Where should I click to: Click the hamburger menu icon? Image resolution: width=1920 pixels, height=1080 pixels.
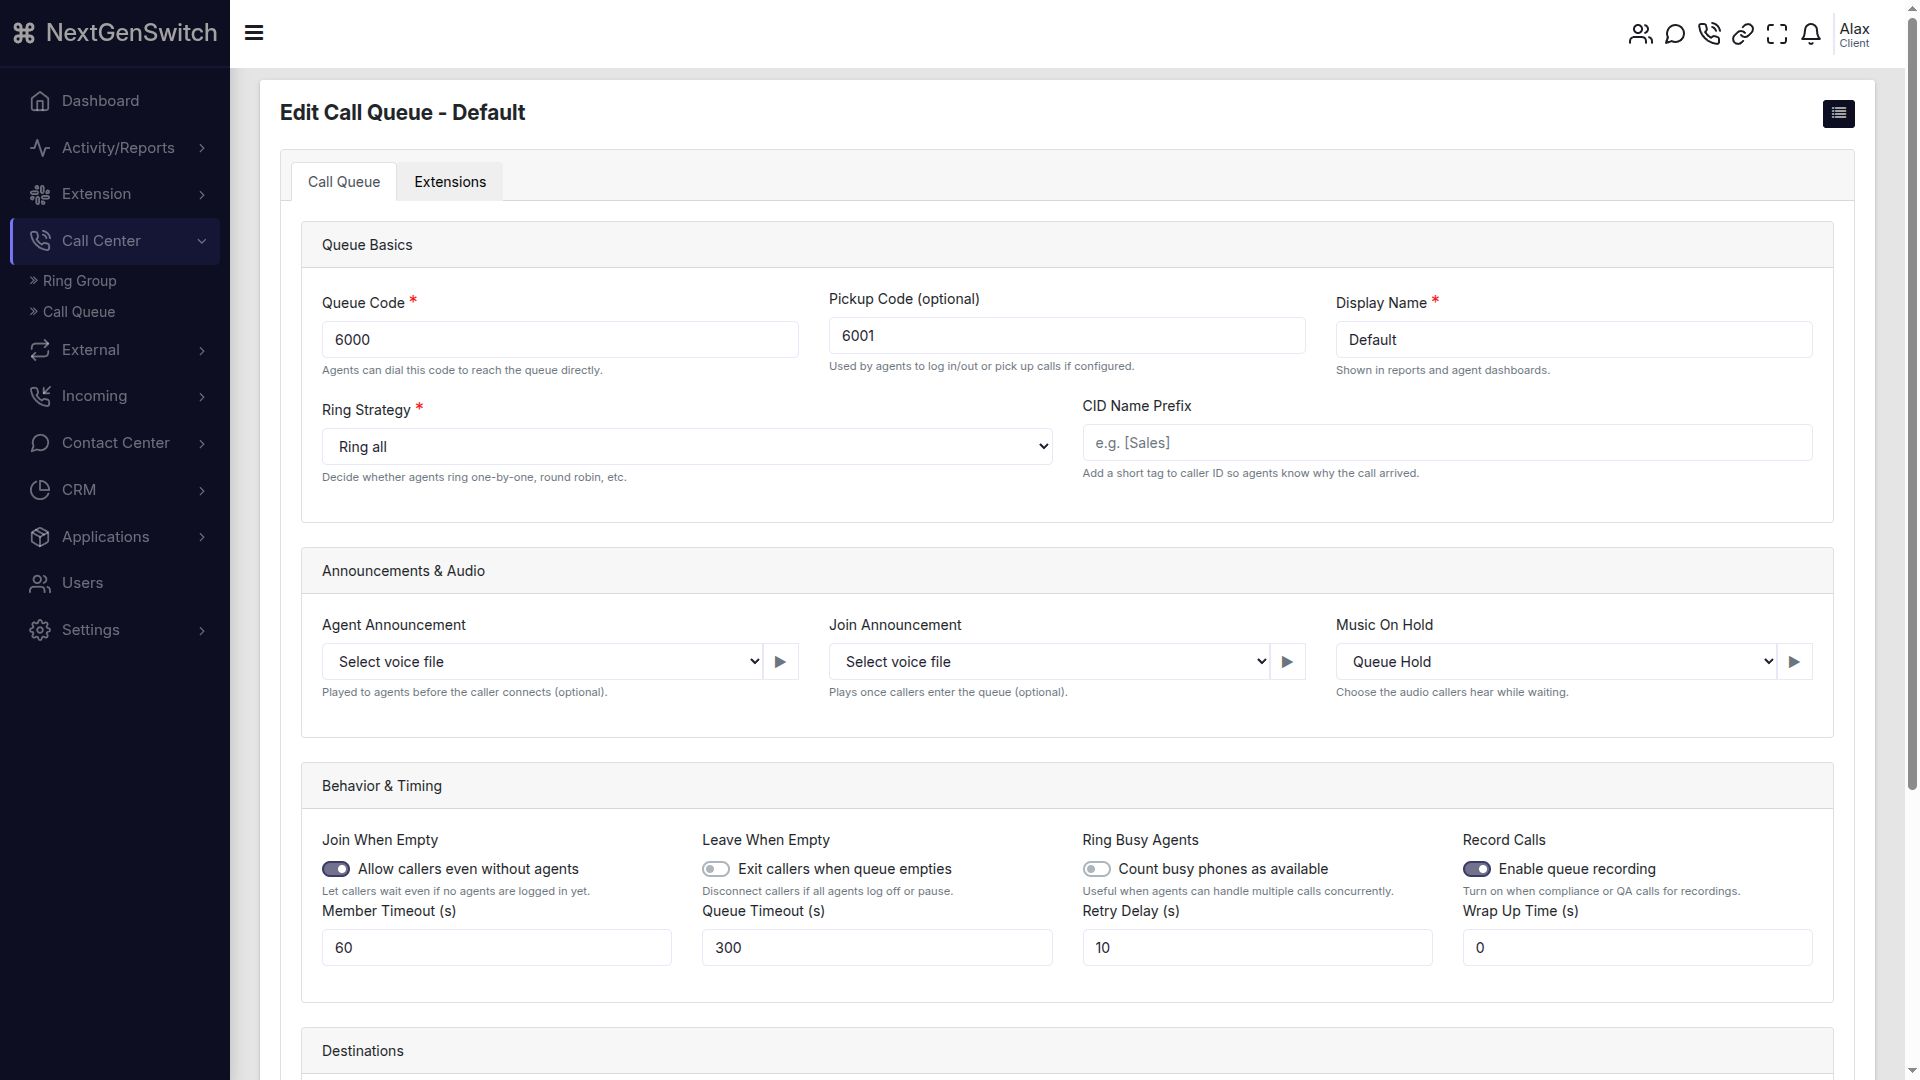tap(254, 33)
